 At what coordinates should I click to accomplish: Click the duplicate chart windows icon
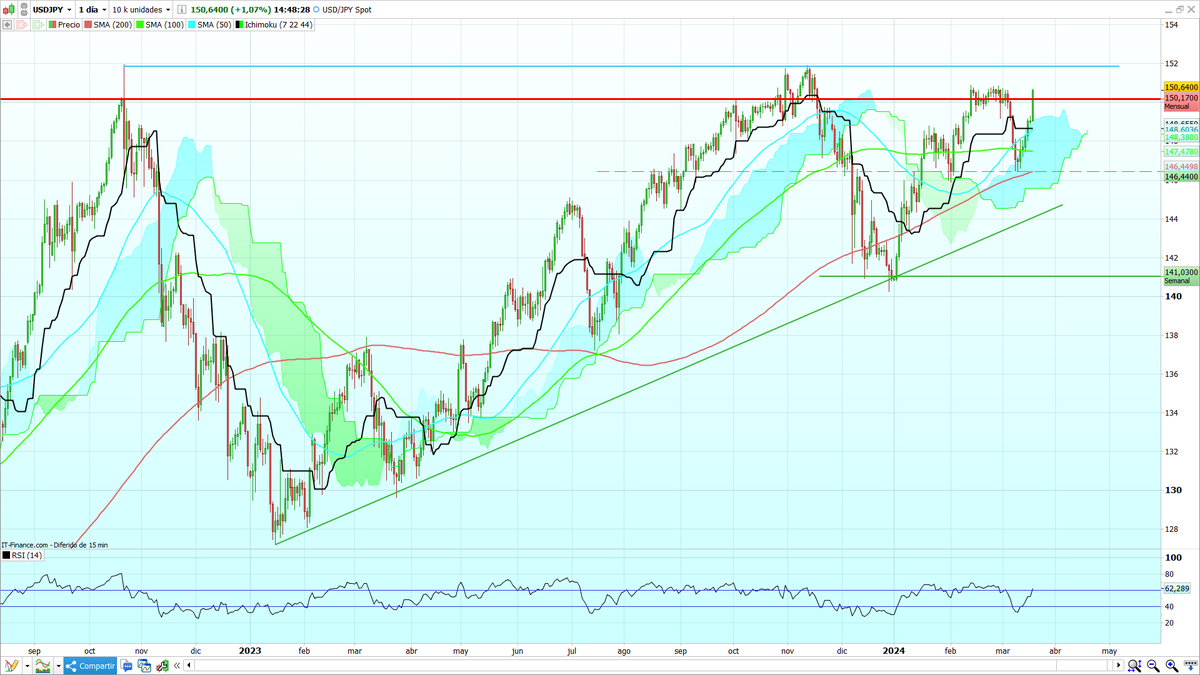(144, 666)
